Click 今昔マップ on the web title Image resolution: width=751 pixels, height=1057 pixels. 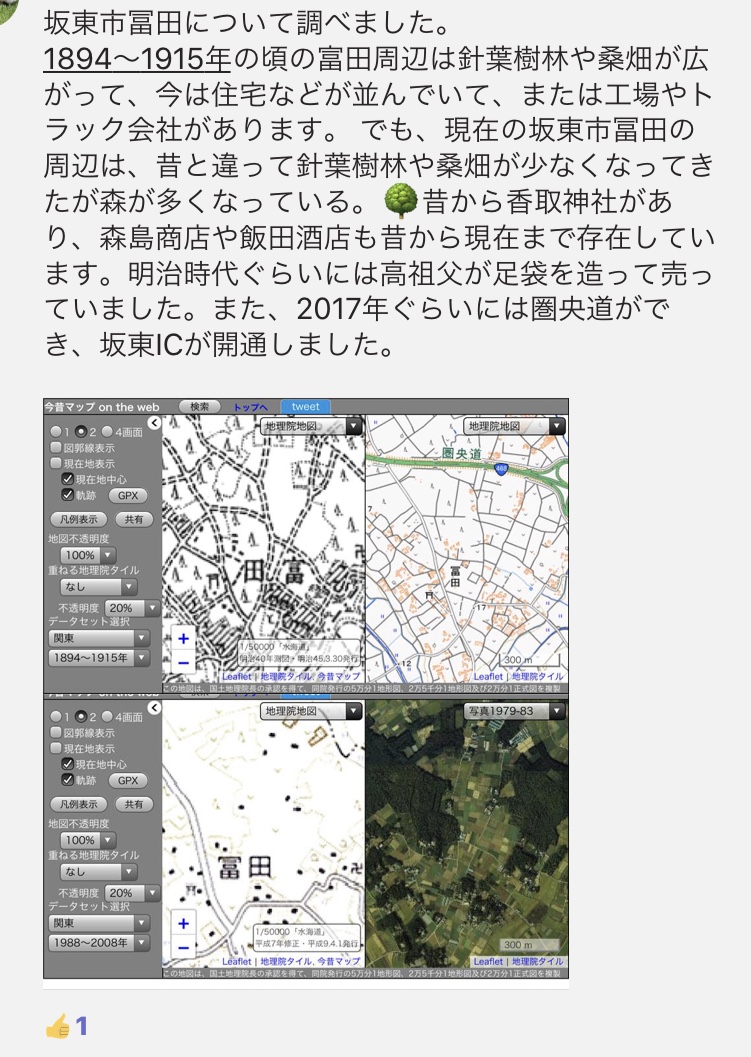(x=102, y=407)
